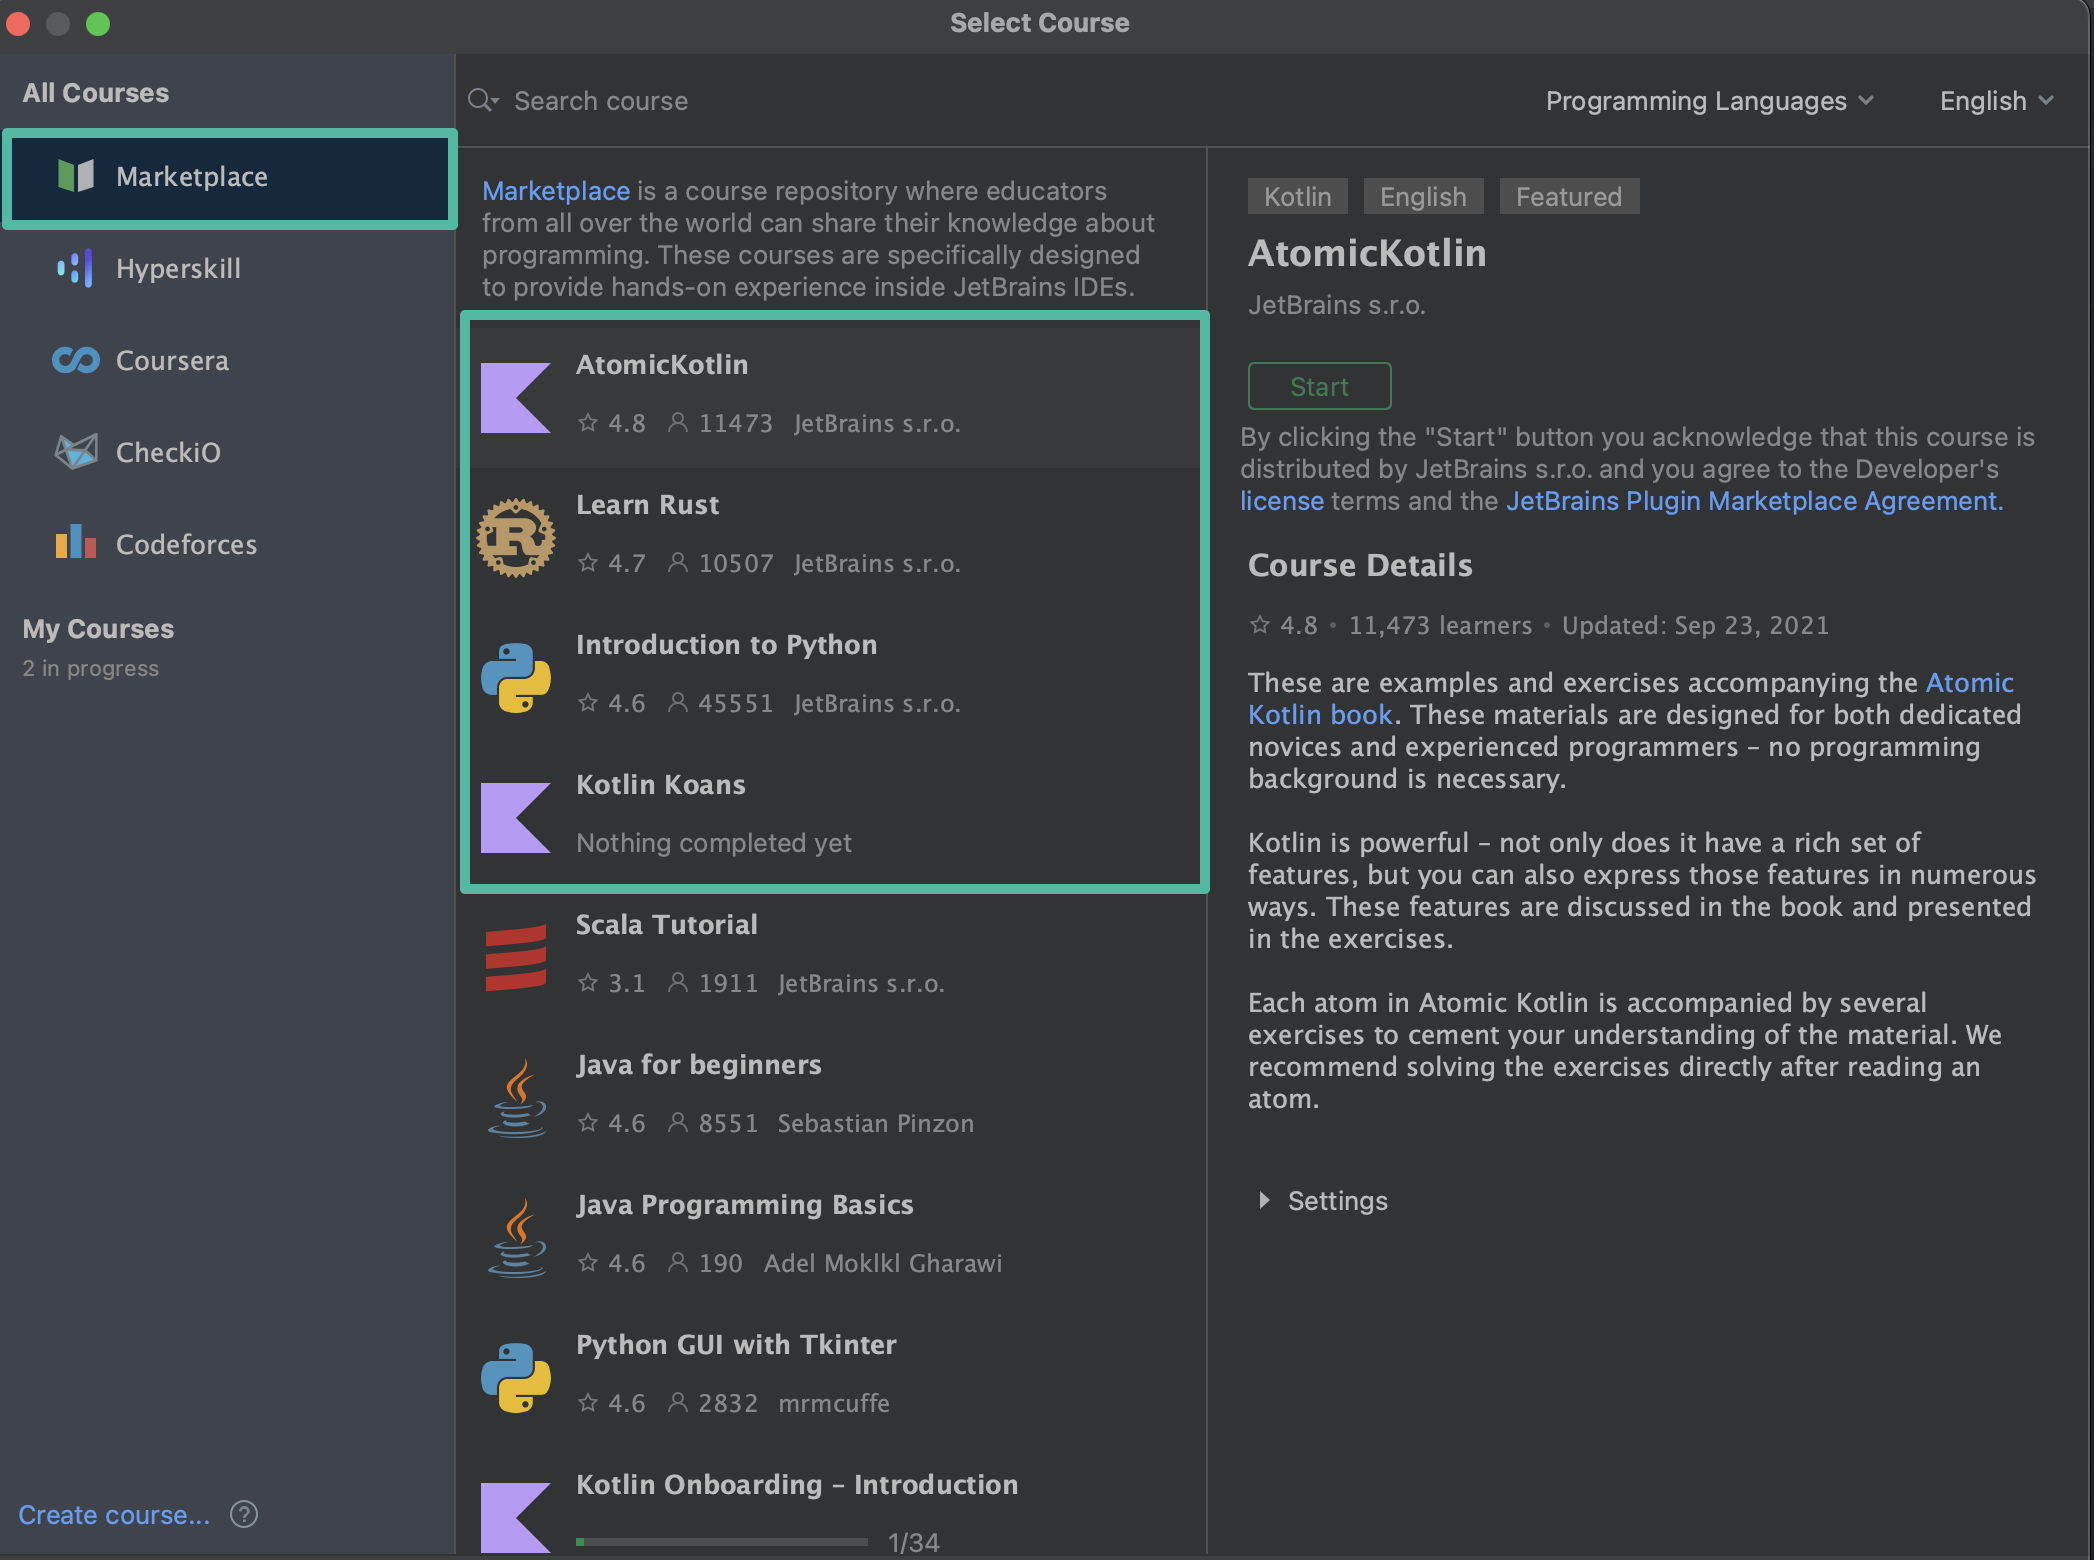
Task: Click the search magnifier icon
Action: (x=481, y=100)
